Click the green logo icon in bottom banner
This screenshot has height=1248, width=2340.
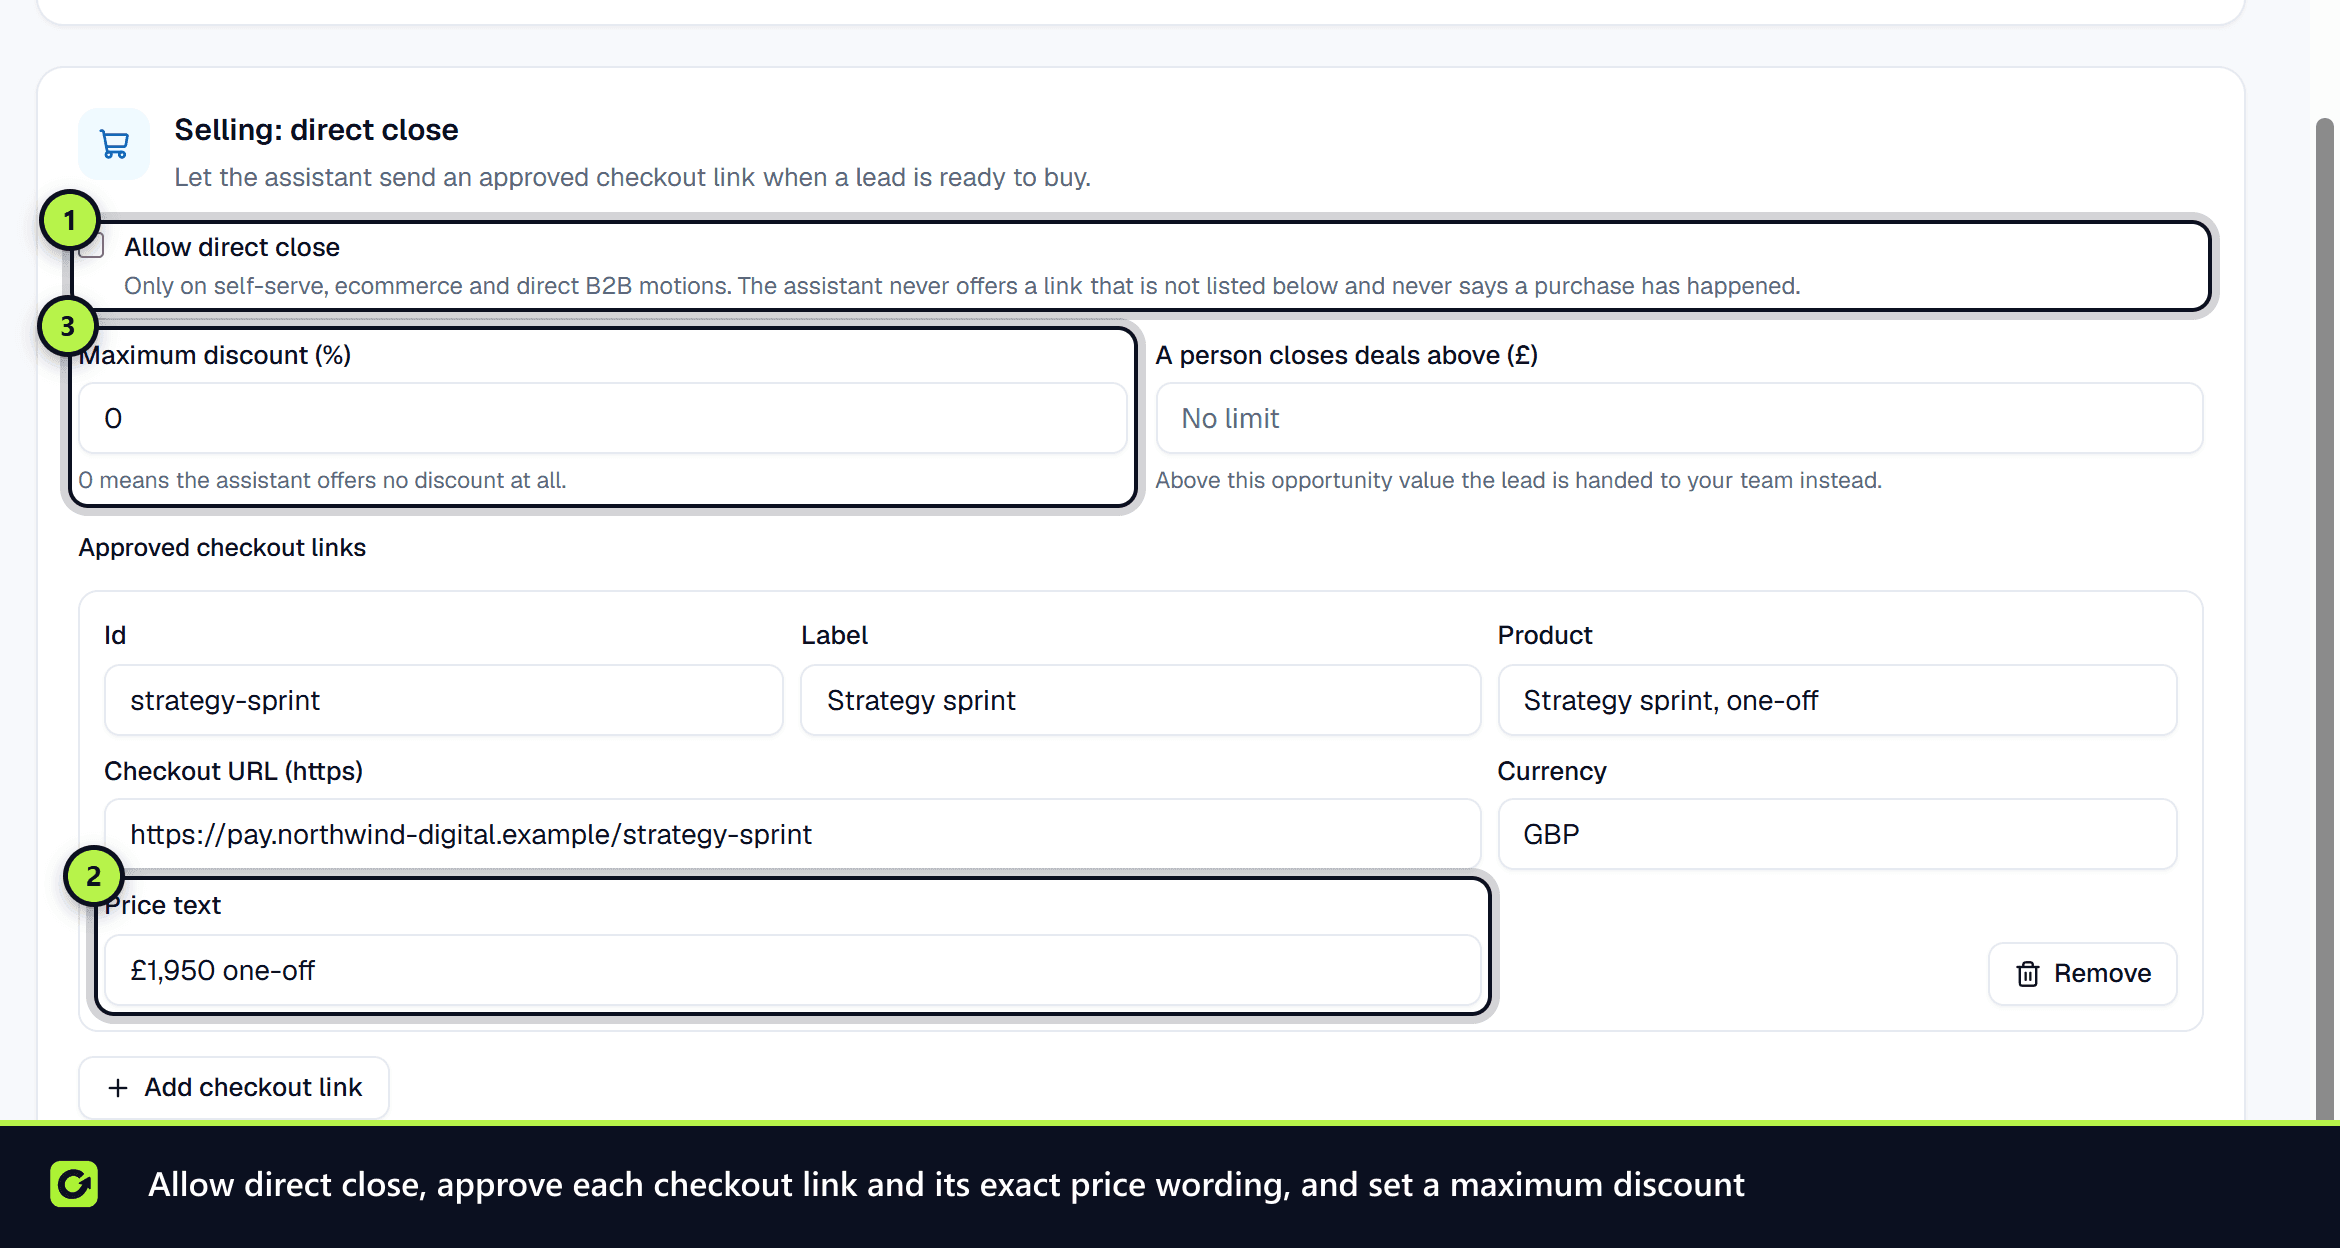tap(74, 1184)
